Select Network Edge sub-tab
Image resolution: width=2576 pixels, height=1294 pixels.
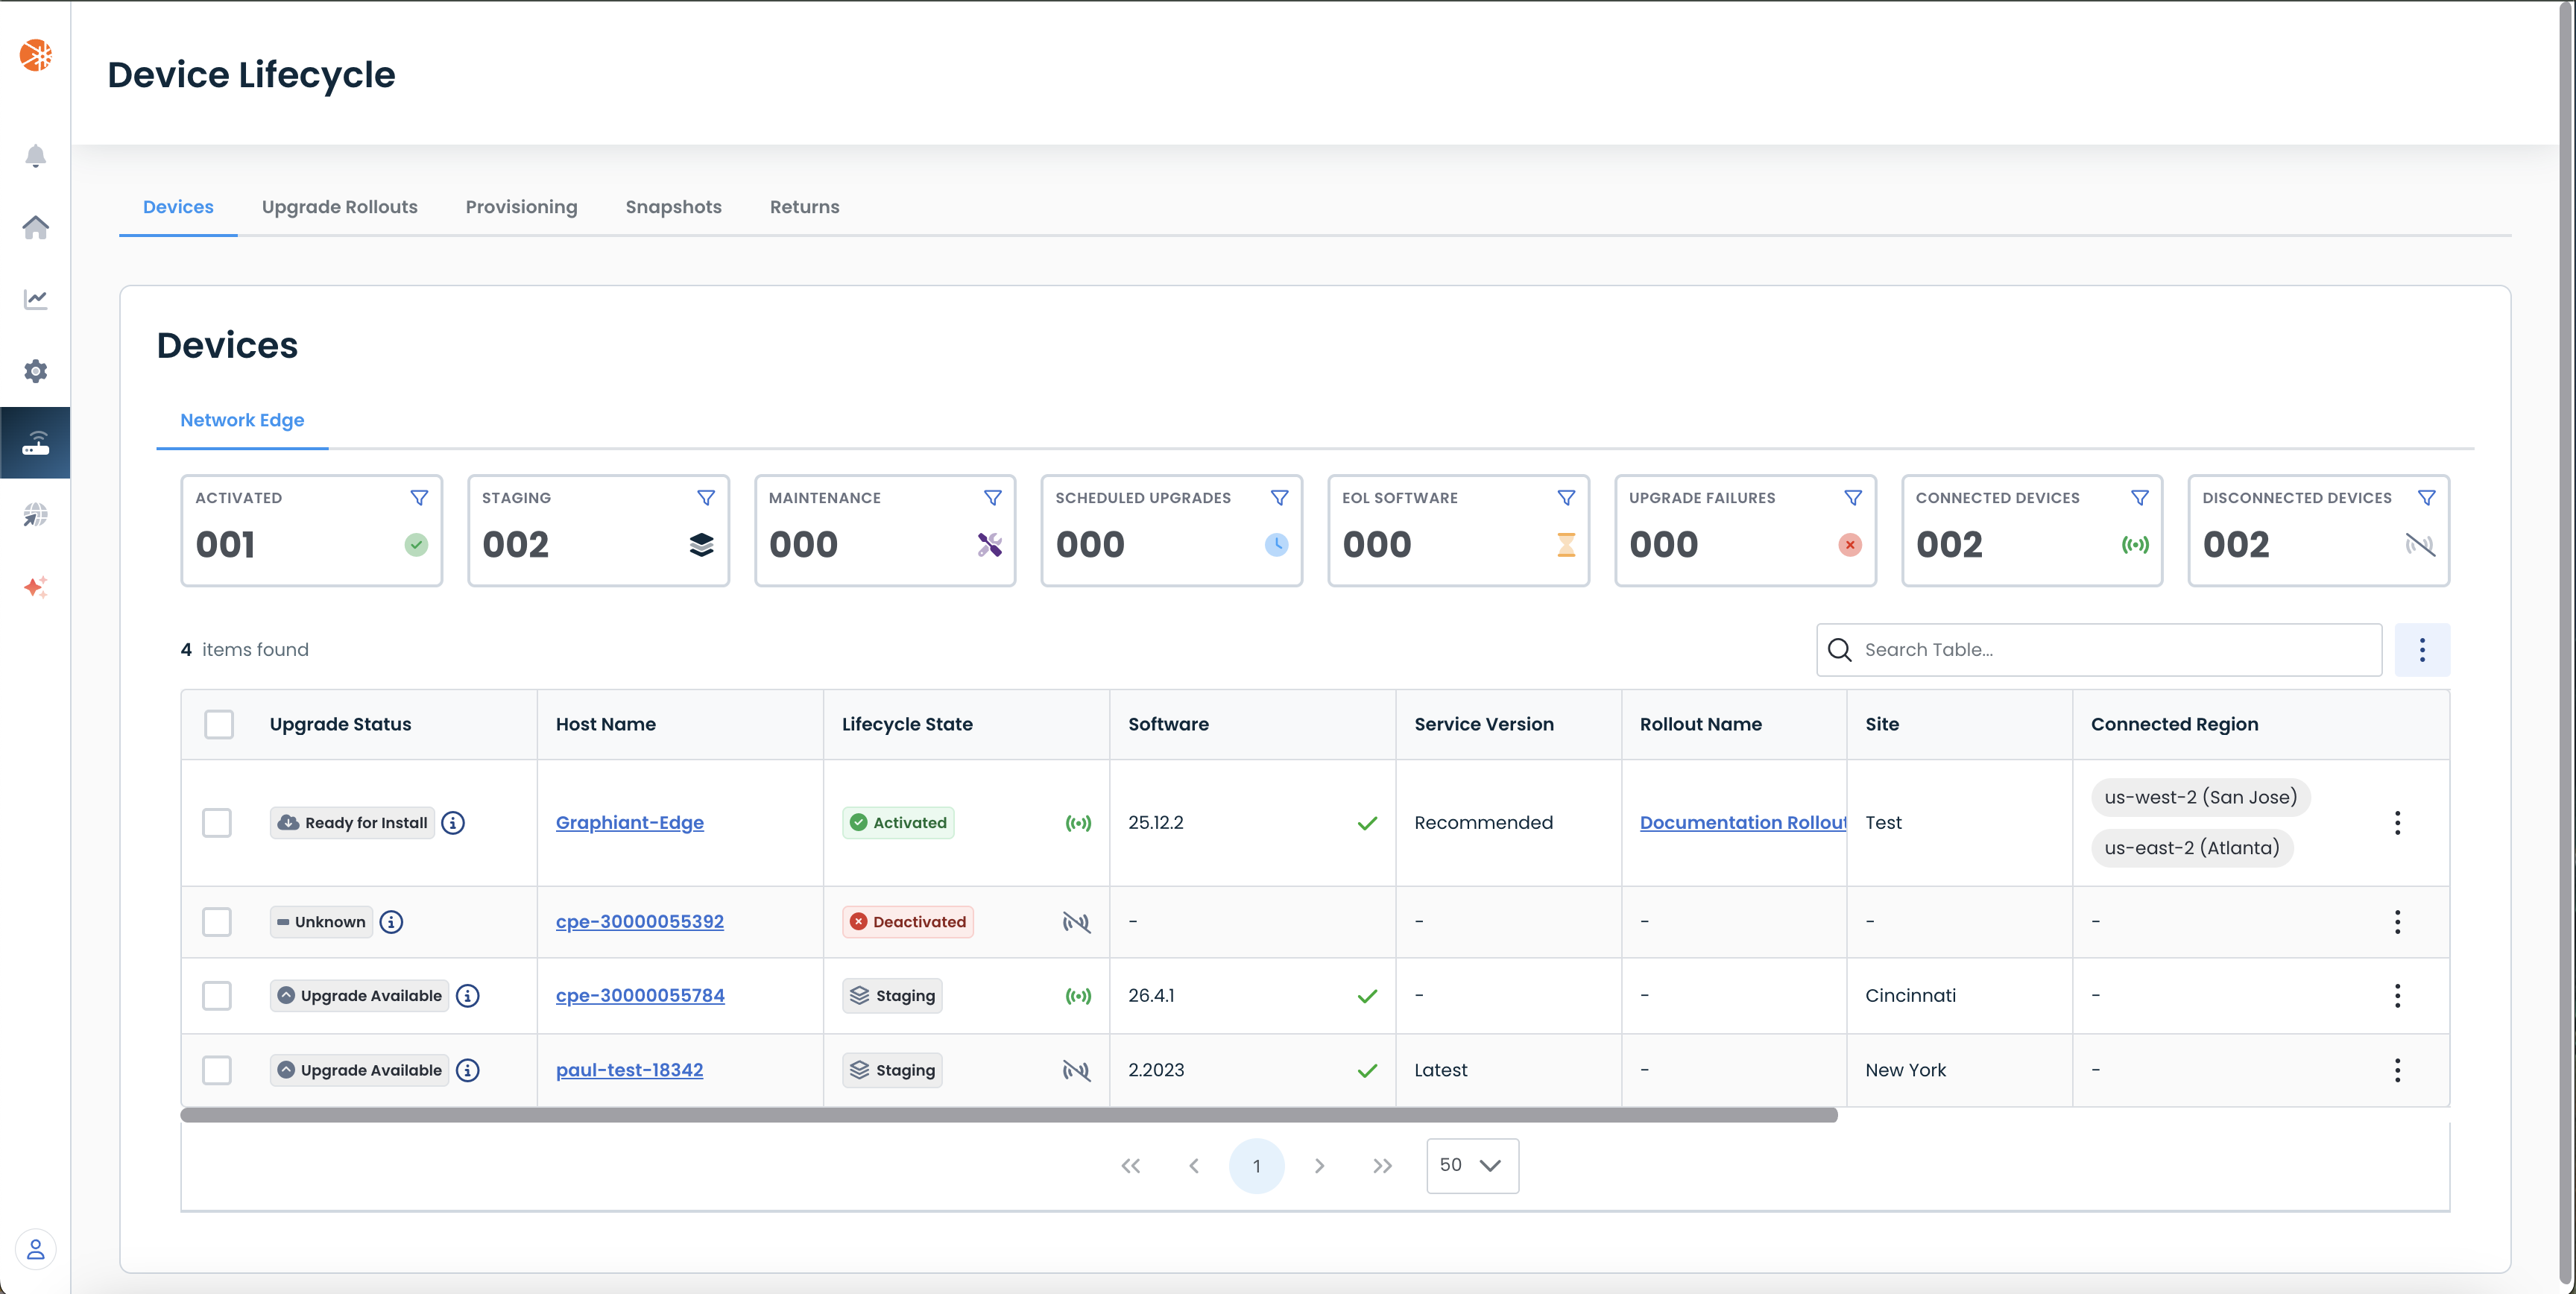242,421
